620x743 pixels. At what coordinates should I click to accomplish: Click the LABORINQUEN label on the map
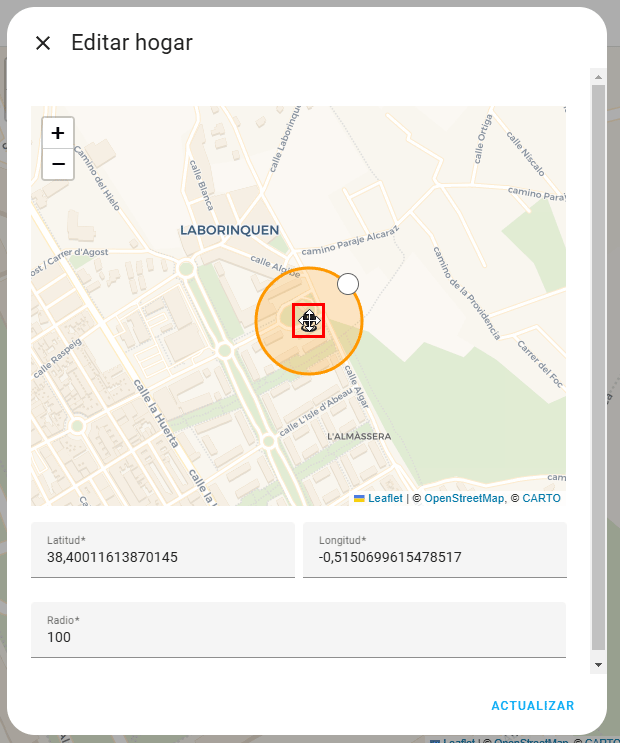[x=229, y=230]
